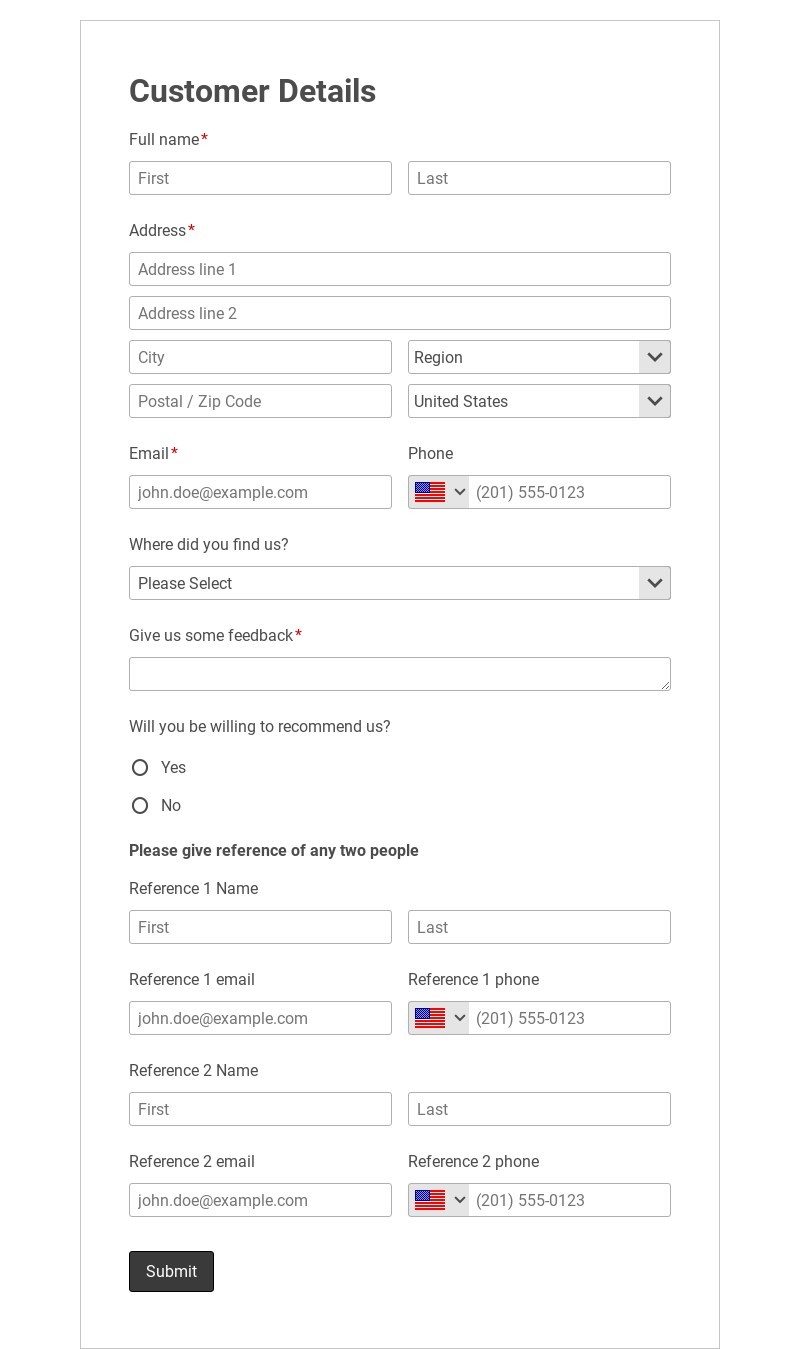Focus the Full name First field
The image size is (800, 1349).
click(260, 178)
